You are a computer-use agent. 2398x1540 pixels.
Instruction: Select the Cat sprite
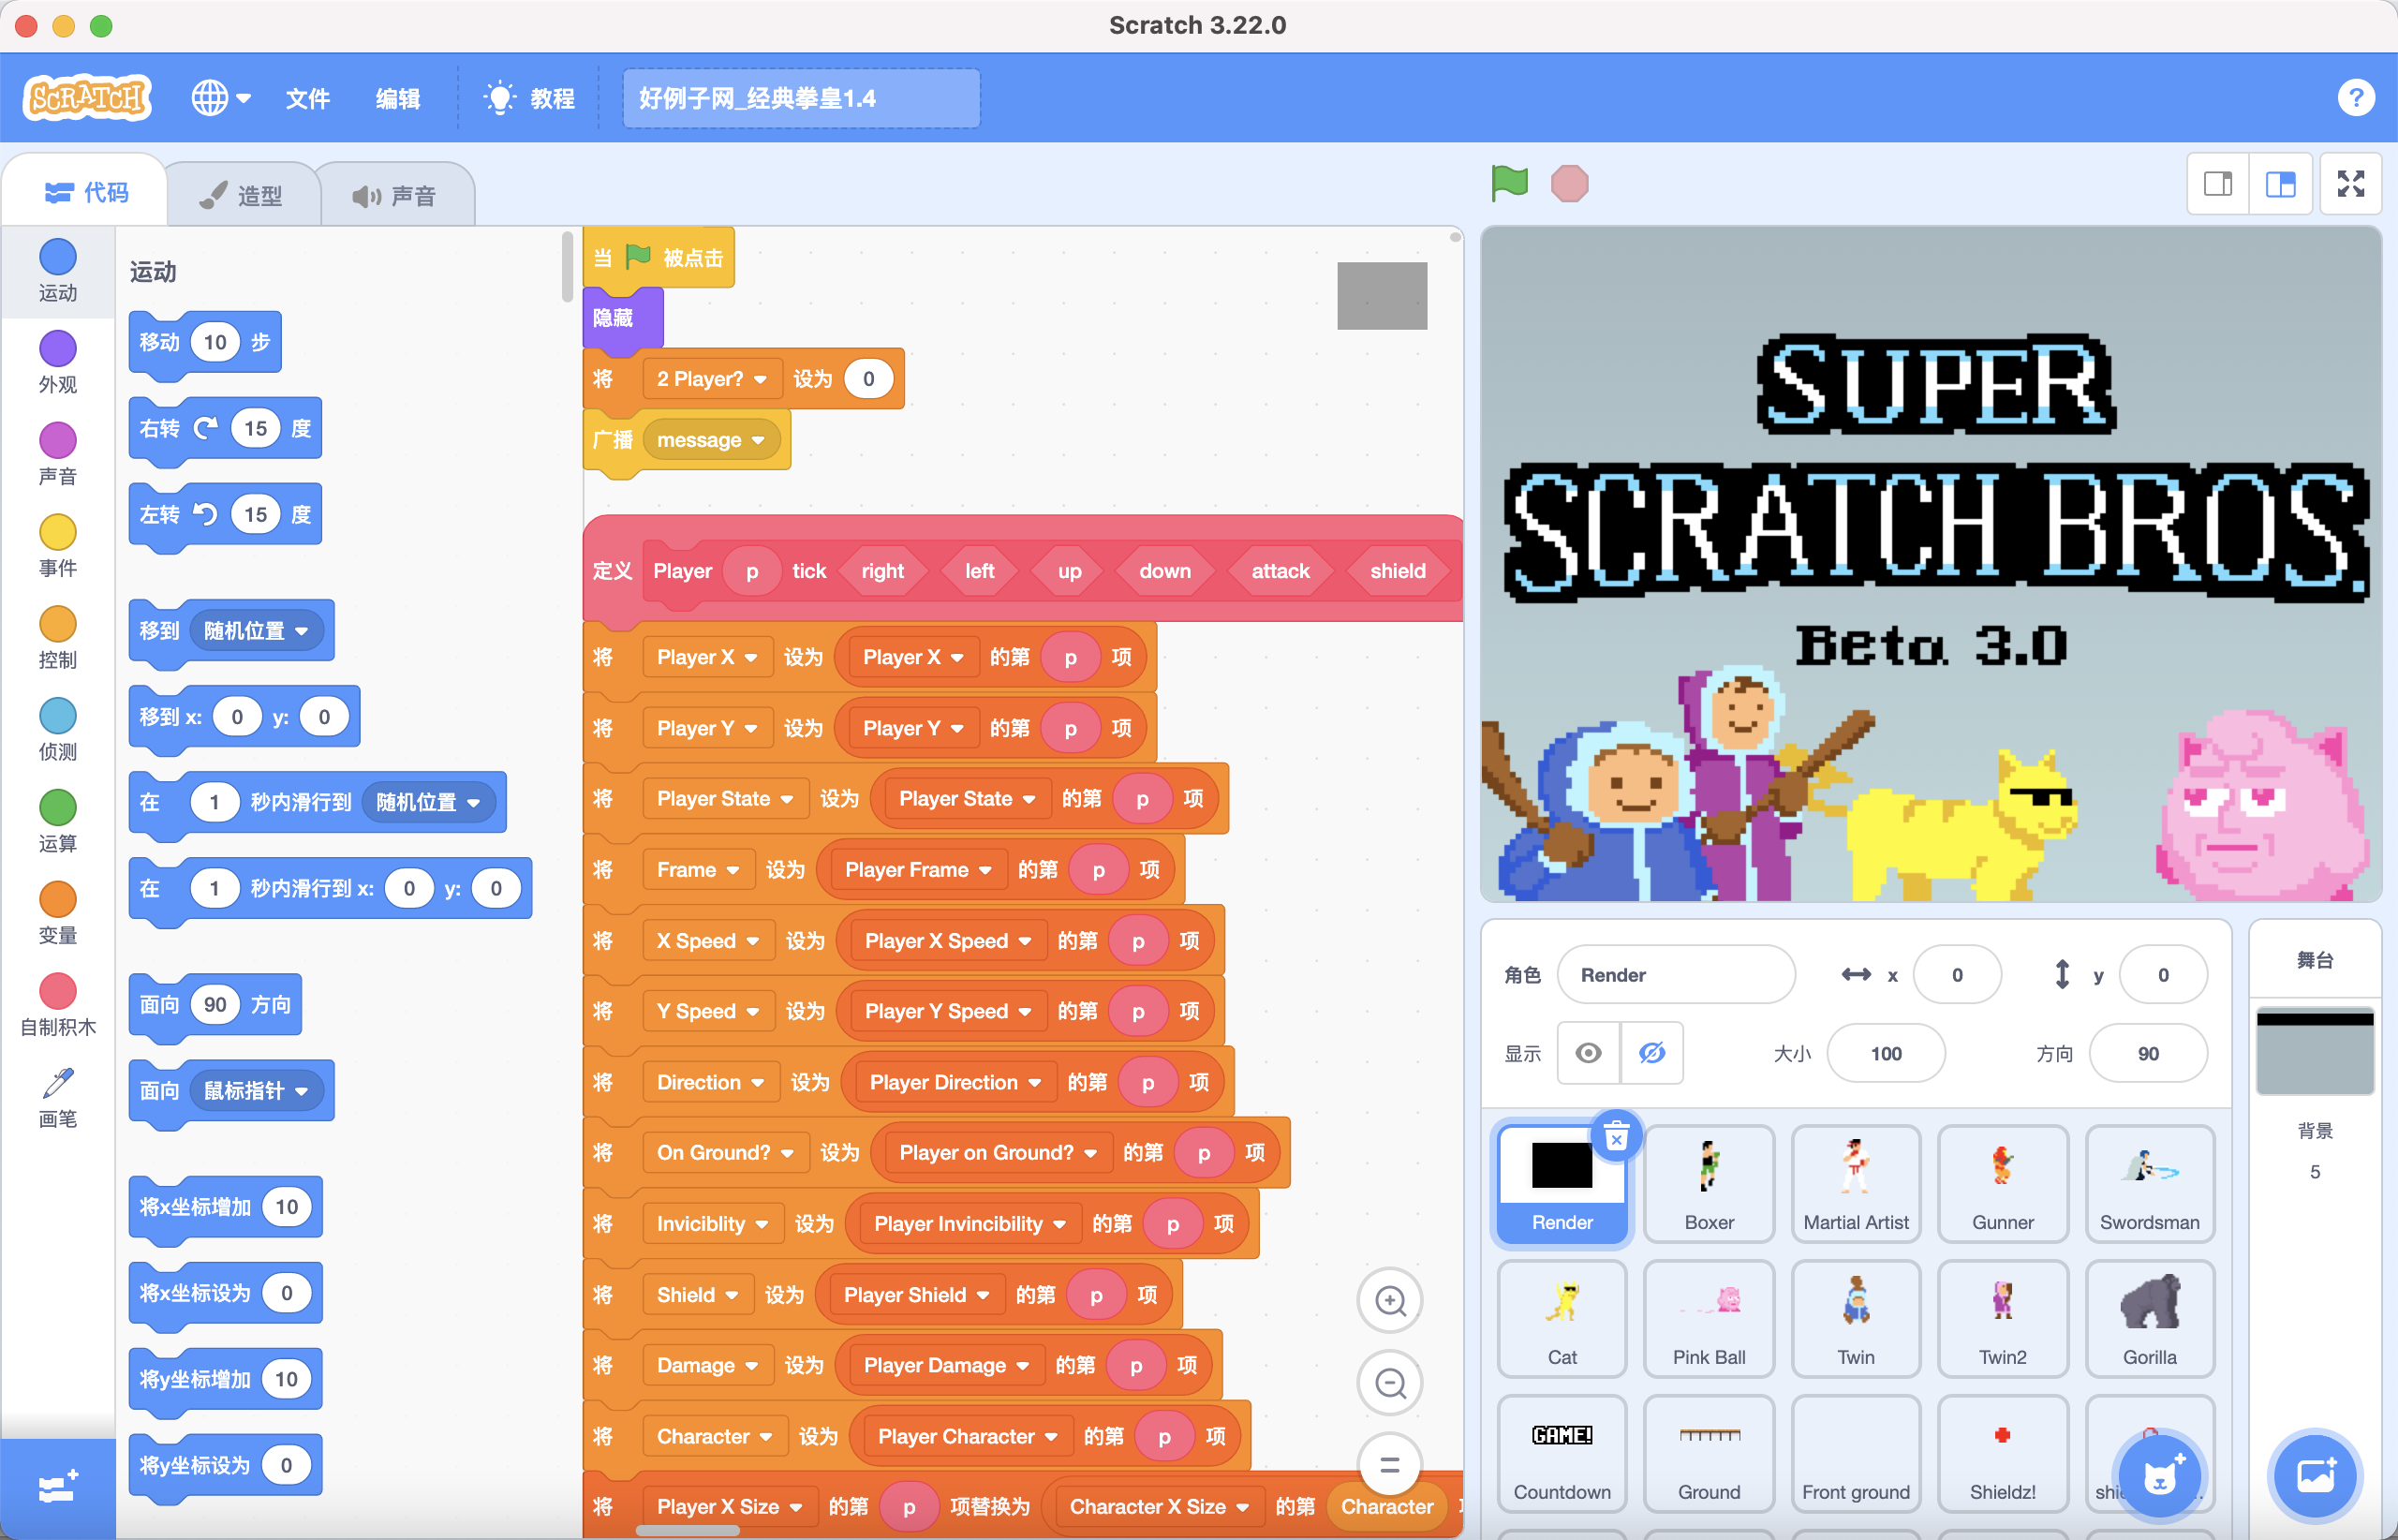click(x=1562, y=1319)
